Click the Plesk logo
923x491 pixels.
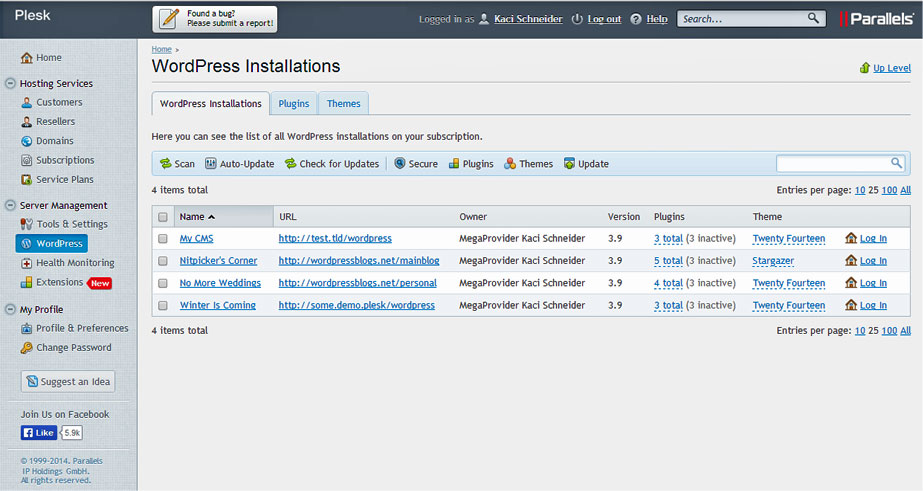pos(32,15)
